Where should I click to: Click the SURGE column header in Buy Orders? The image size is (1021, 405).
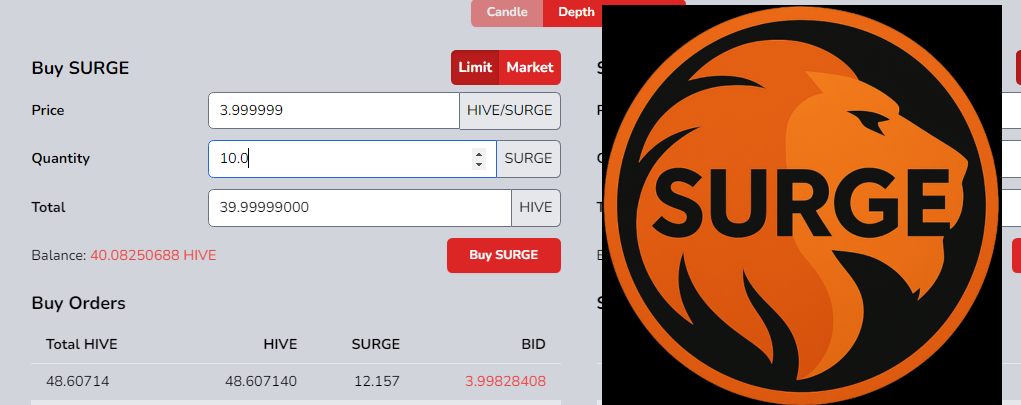coord(376,344)
